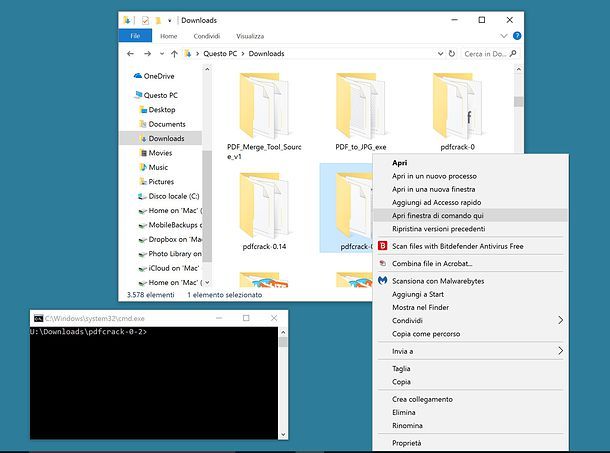The height and width of the screenshot is (453, 610).
Task: Click the cmd.exe window title bar icon
Action: [38, 318]
